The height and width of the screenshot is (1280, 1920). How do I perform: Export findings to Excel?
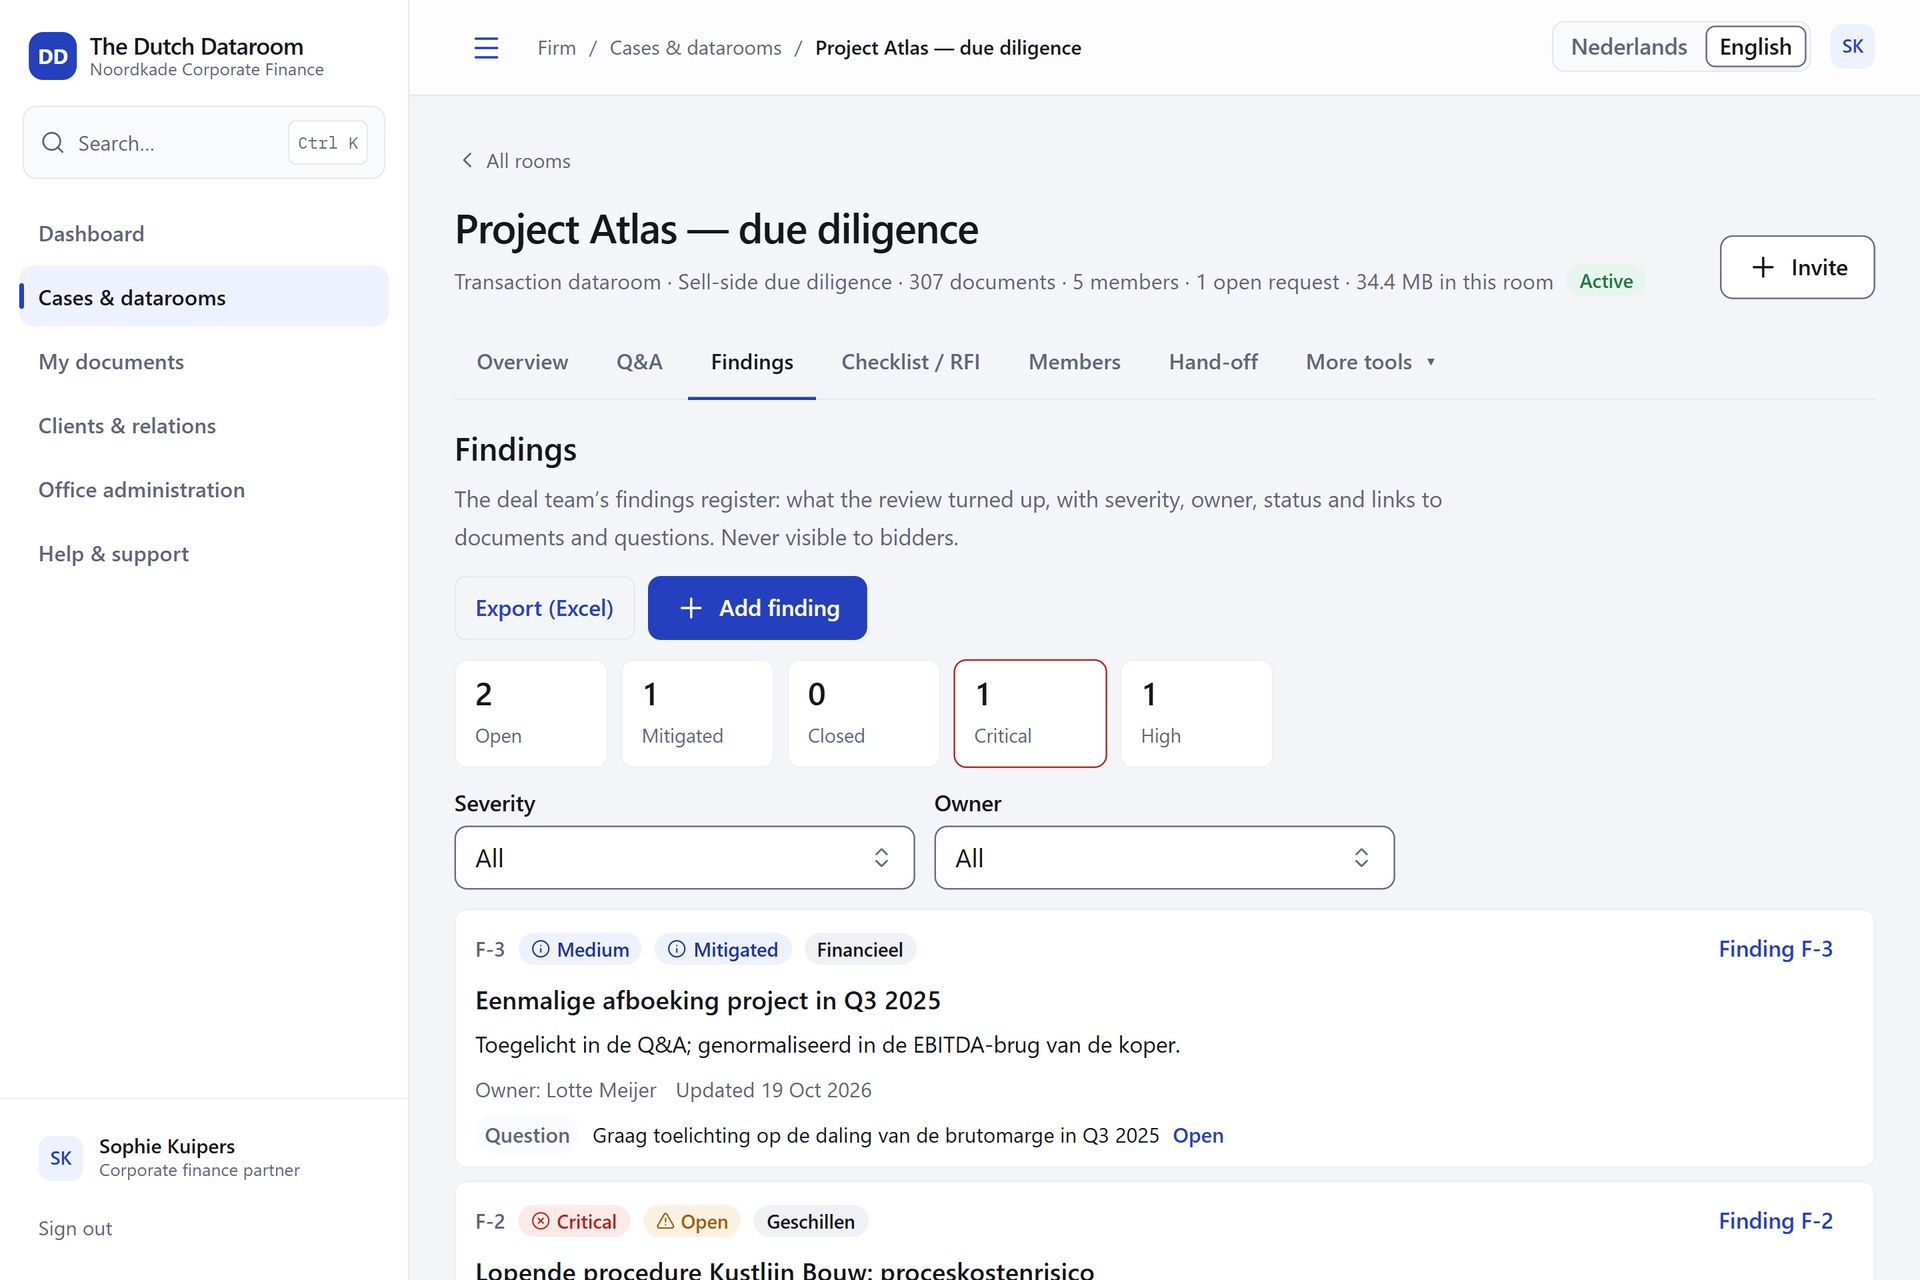[544, 608]
